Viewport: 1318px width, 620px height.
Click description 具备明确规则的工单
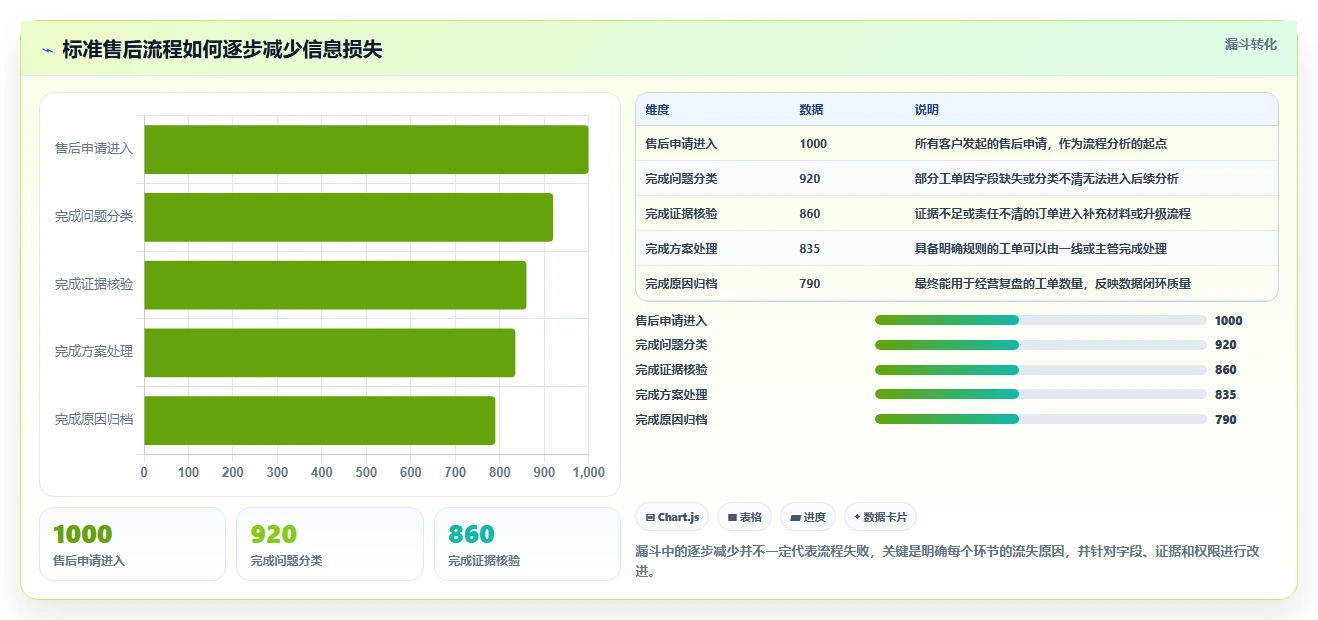point(1040,249)
